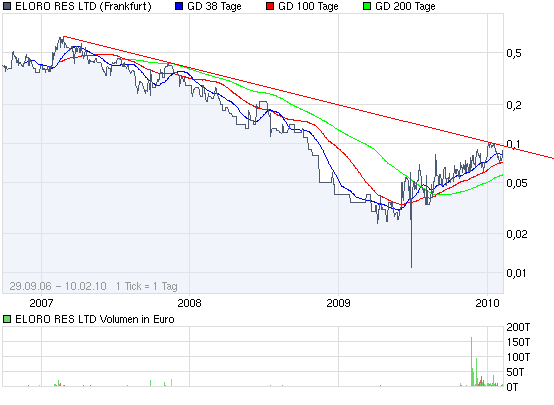Click the blue GD 38 Tage swatch
The width and height of the screenshot is (554, 405).
click(x=179, y=6)
